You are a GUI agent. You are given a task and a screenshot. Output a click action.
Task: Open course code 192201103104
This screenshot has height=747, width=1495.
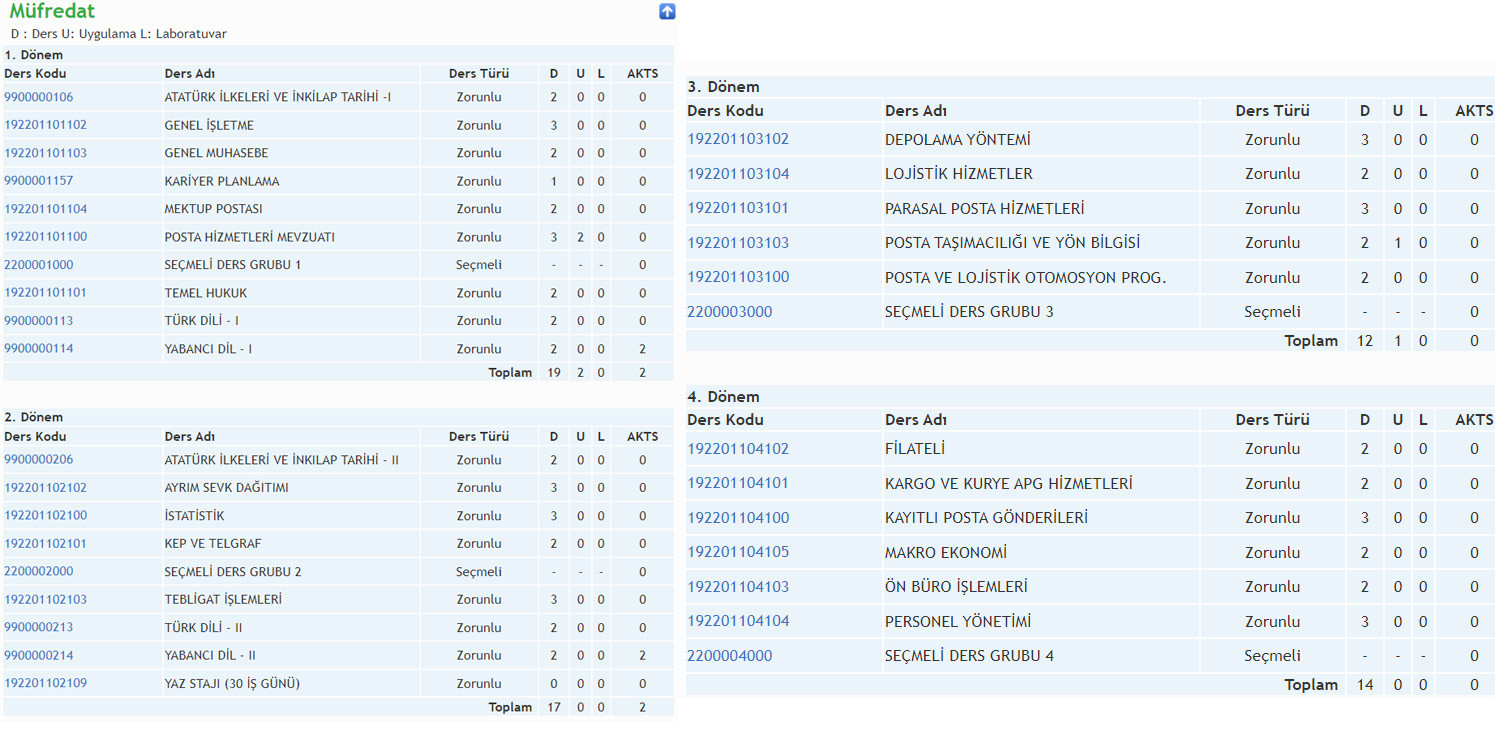(738, 174)
